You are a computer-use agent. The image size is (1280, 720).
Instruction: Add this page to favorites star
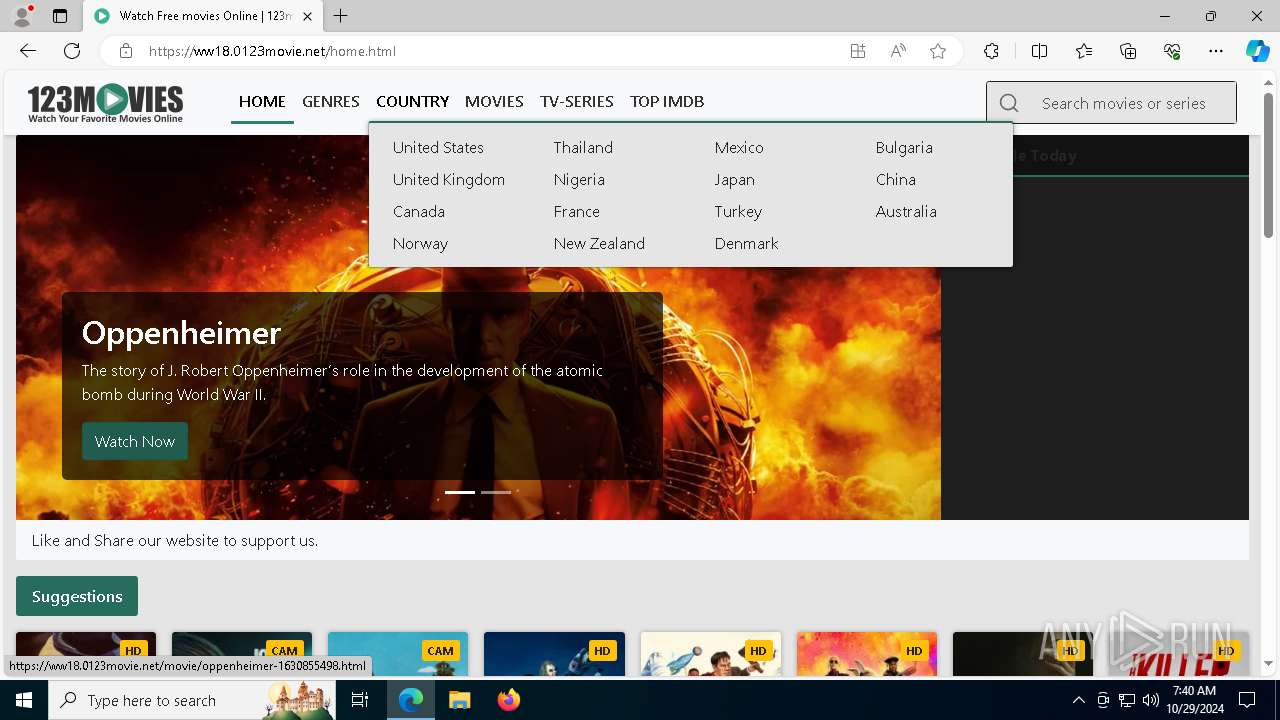click(x=938, y=51)
